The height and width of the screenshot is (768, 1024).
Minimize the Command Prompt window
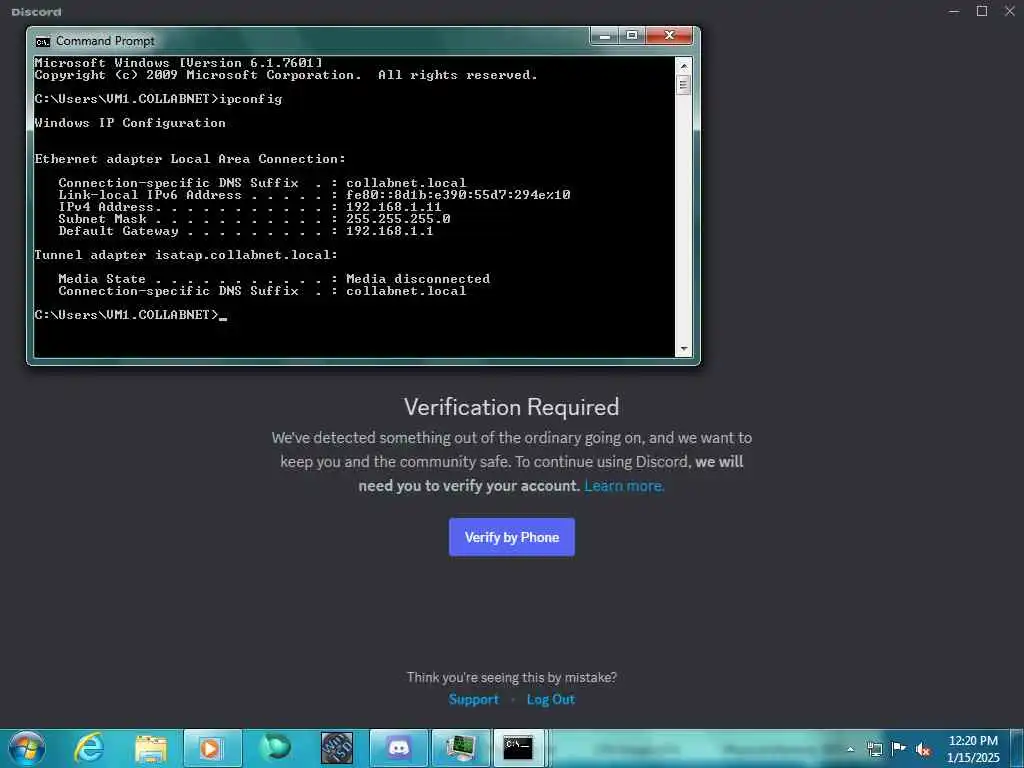tap(605, 35)
